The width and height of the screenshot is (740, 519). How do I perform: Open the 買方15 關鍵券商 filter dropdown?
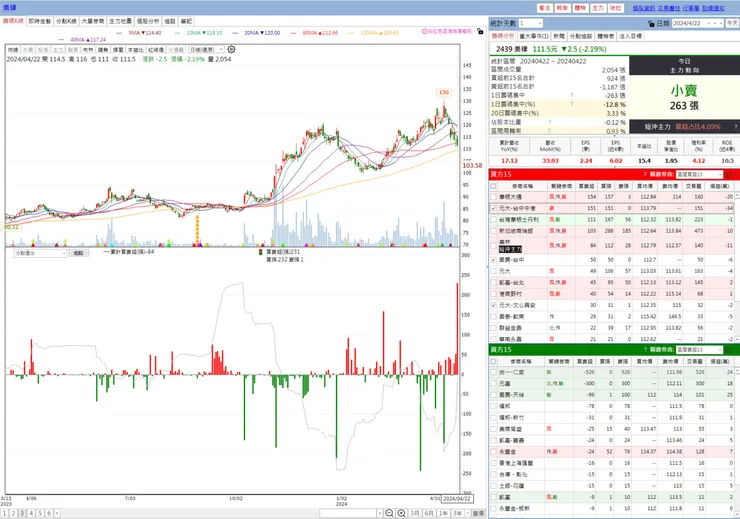699,174
